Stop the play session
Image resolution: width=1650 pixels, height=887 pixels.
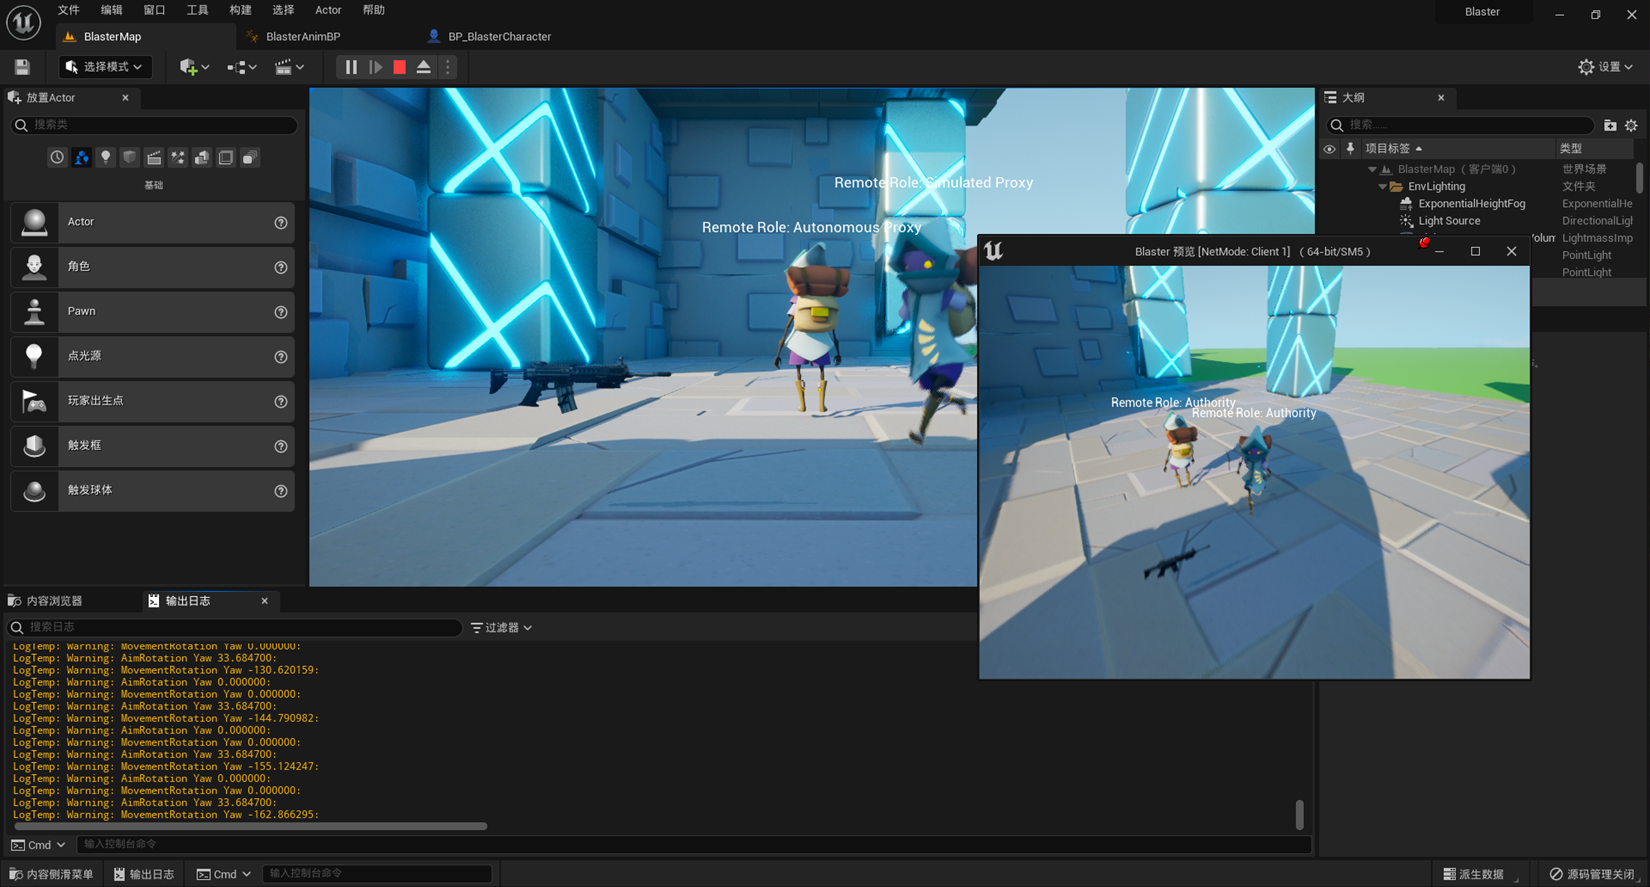point(399,67)
